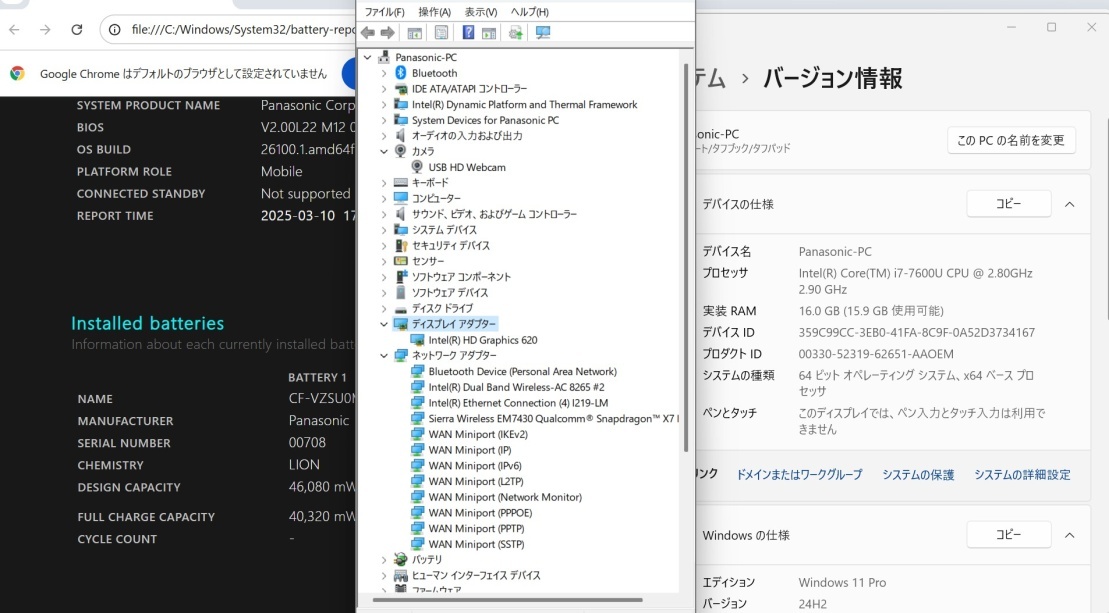Open the 表示(V) menu
The height and width of the screenshot is (613, 1109).
pos(481,12)
